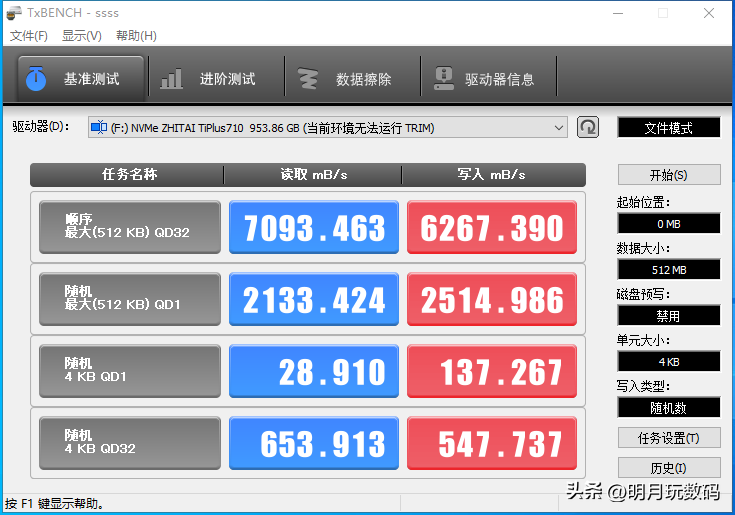Image resolution: width=735 pixels, height=515 pixels.
Task: Open the 历史(I) history button
Action: point(669,468)
